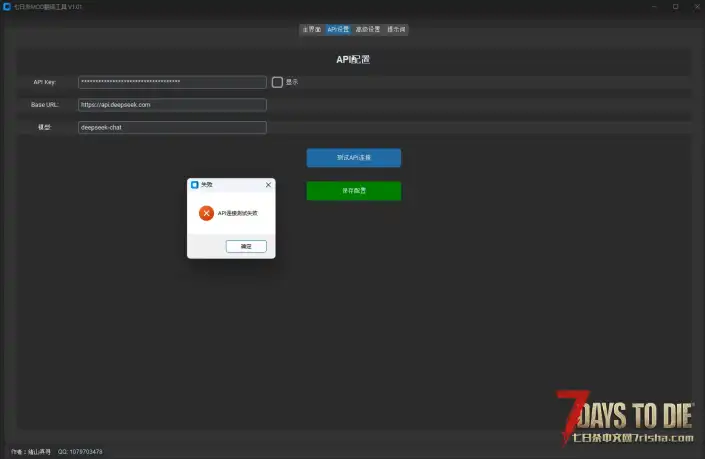Focus the Base URL field with api.deepseek.com
The image size is (705, 459).
point(172,105)
